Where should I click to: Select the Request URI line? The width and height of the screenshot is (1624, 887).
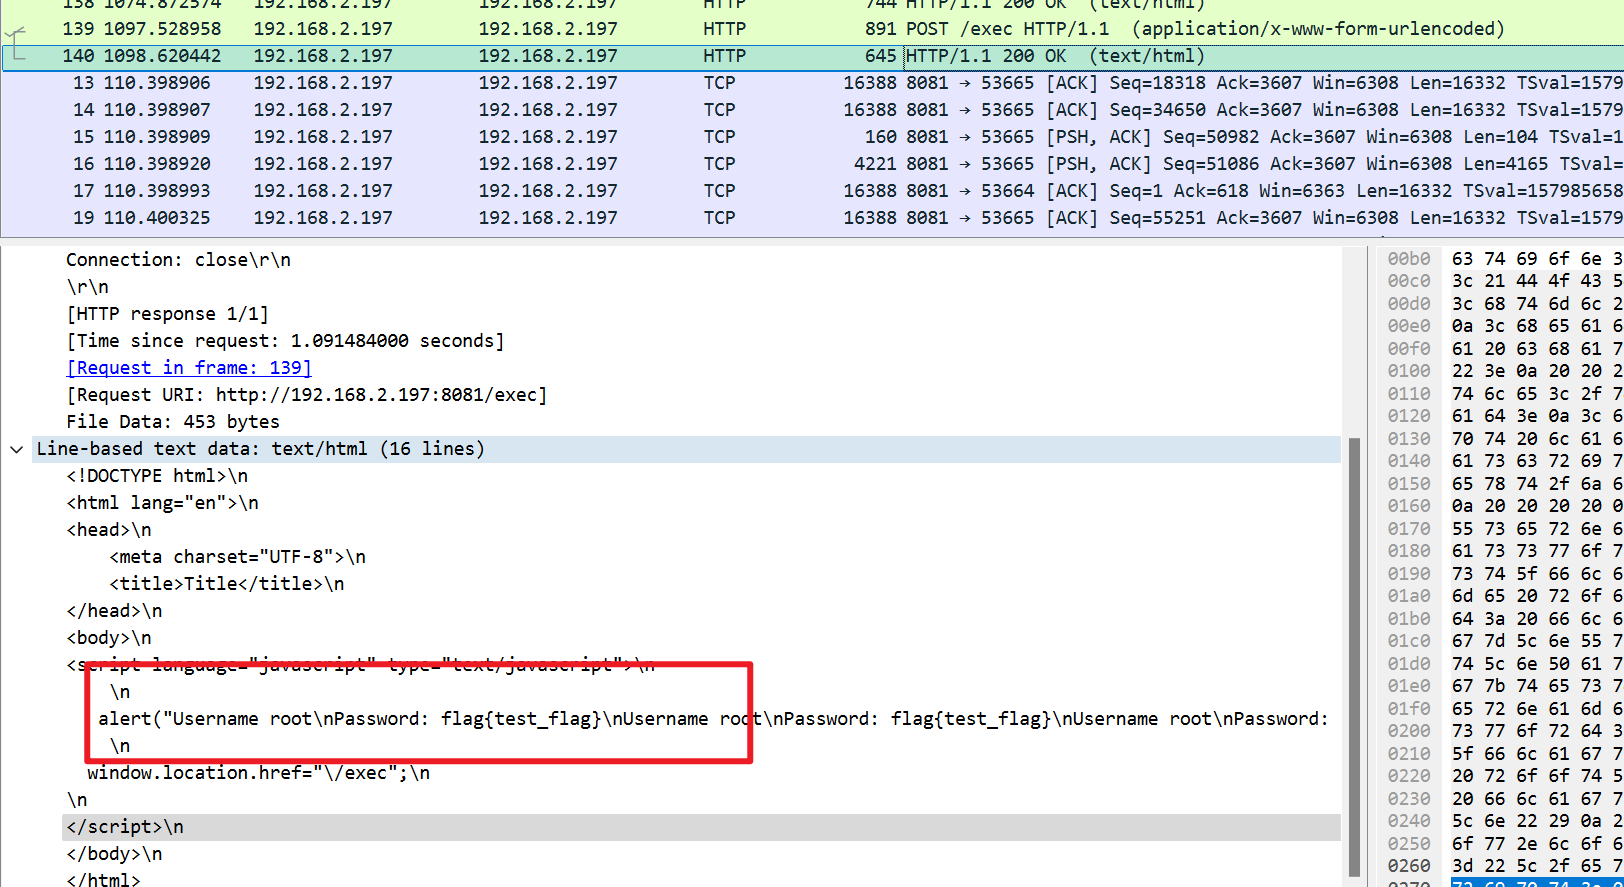pos(306,395)
